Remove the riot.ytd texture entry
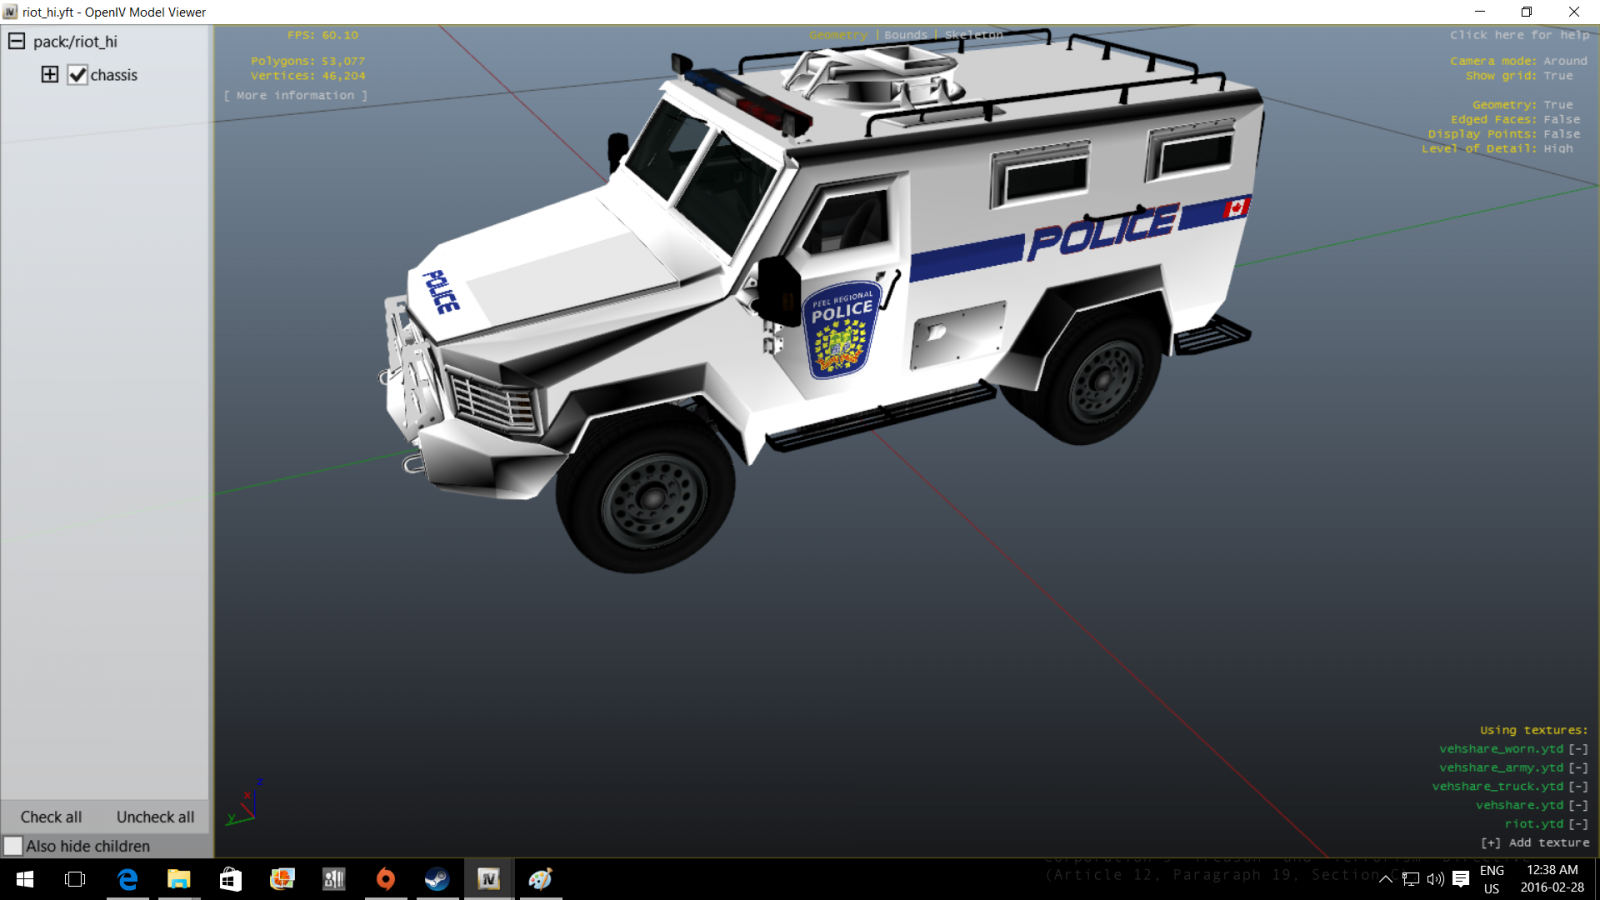Image resolution: width=1600 pixels, height=900 pixels. coord(1578,824)
